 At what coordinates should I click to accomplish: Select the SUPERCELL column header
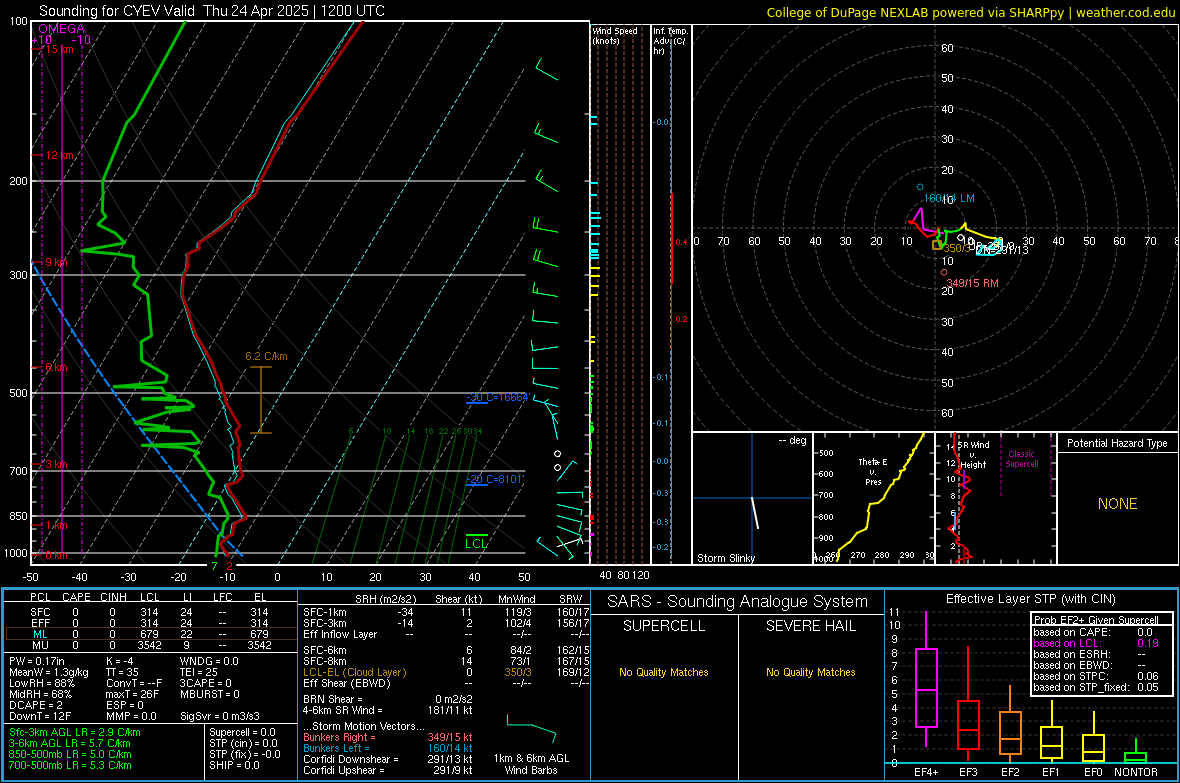click(x=664, y=626)
